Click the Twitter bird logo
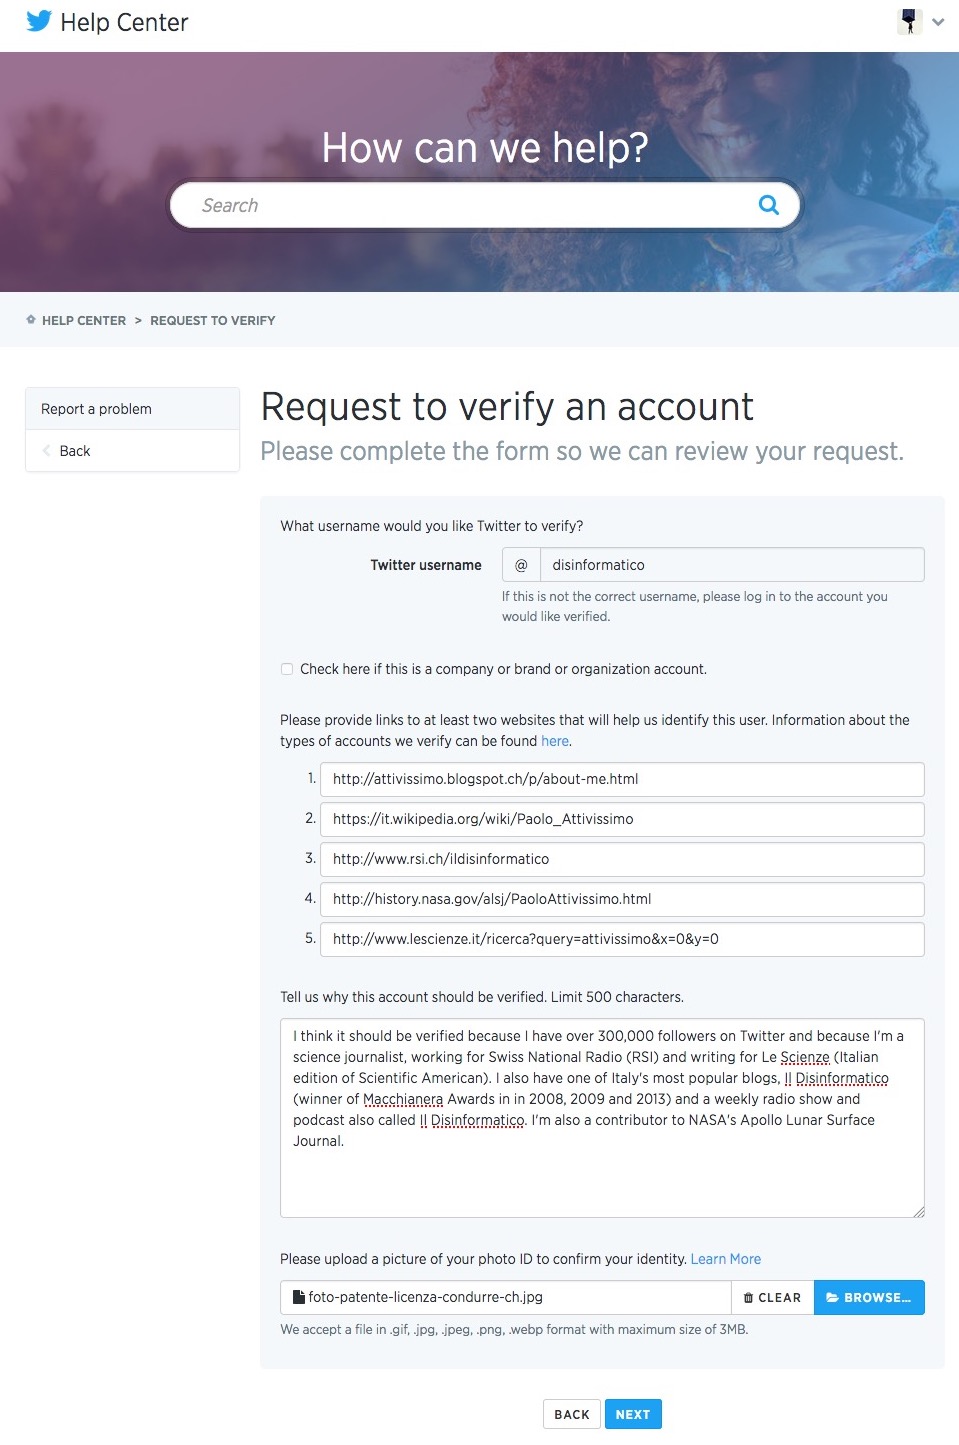This screenshot has height=1445, width=959. (x=39, y=21)
